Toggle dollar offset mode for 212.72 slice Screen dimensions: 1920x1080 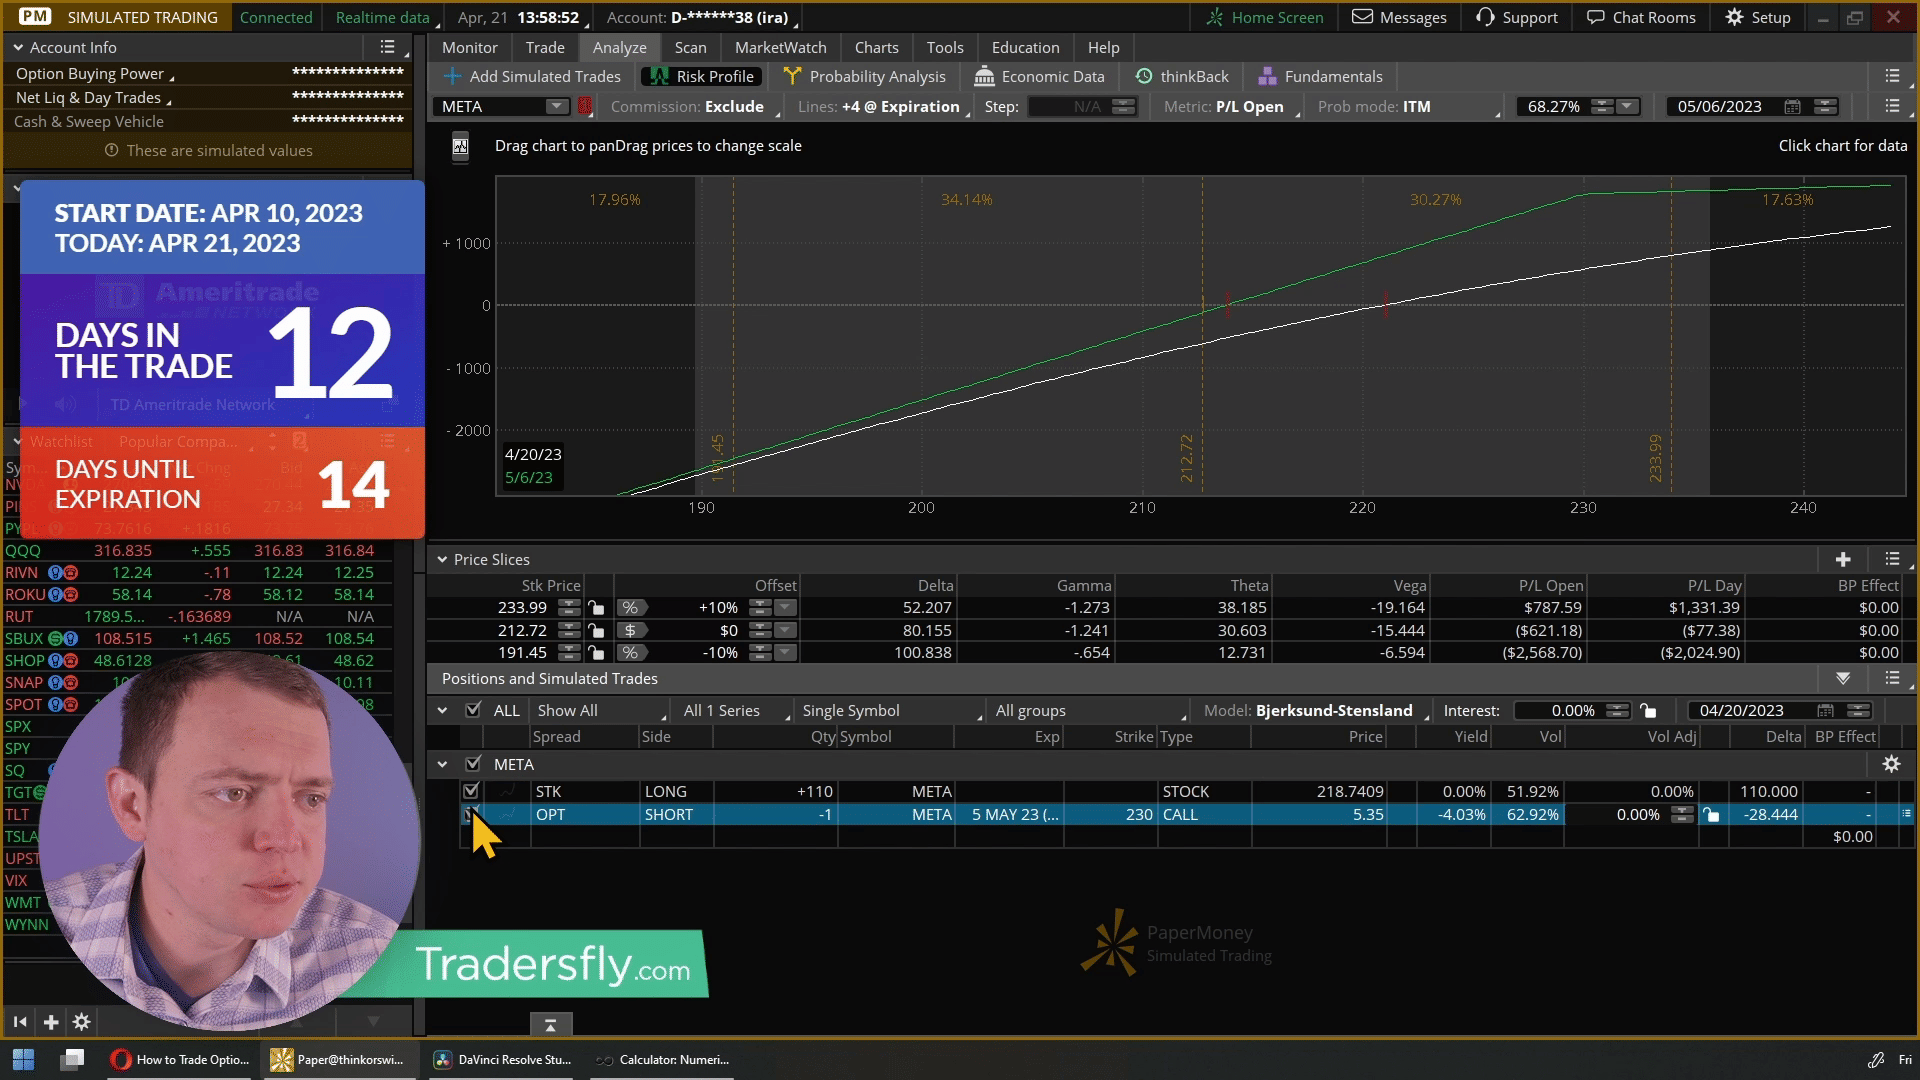coord(630,630)
